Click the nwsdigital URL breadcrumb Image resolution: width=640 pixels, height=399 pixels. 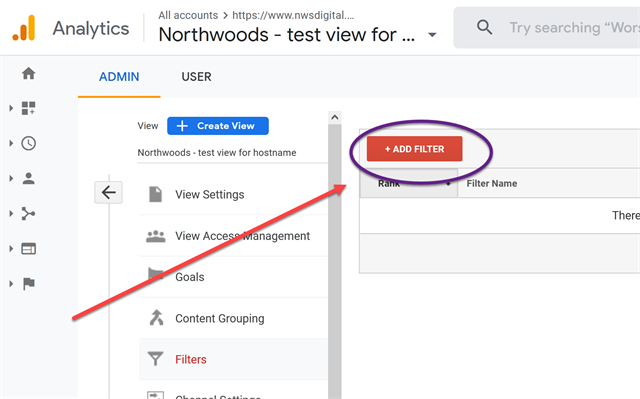(293, 16)
